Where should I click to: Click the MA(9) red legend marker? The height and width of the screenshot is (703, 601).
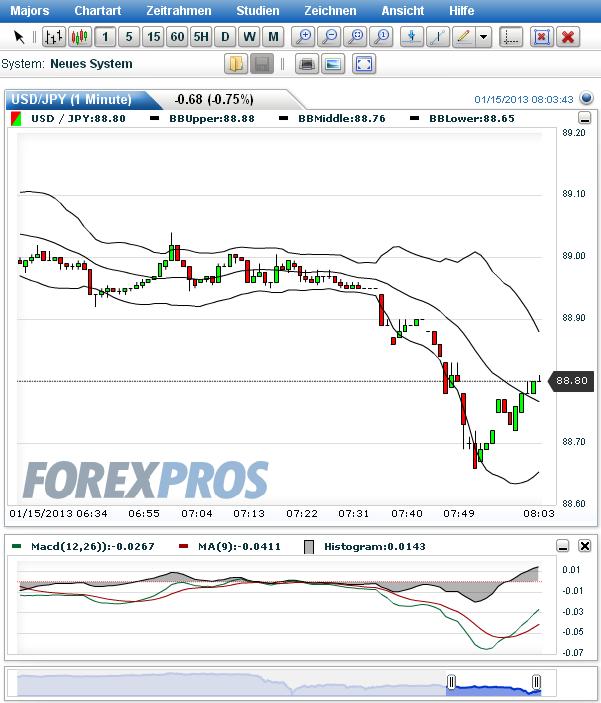pos(183,547)
